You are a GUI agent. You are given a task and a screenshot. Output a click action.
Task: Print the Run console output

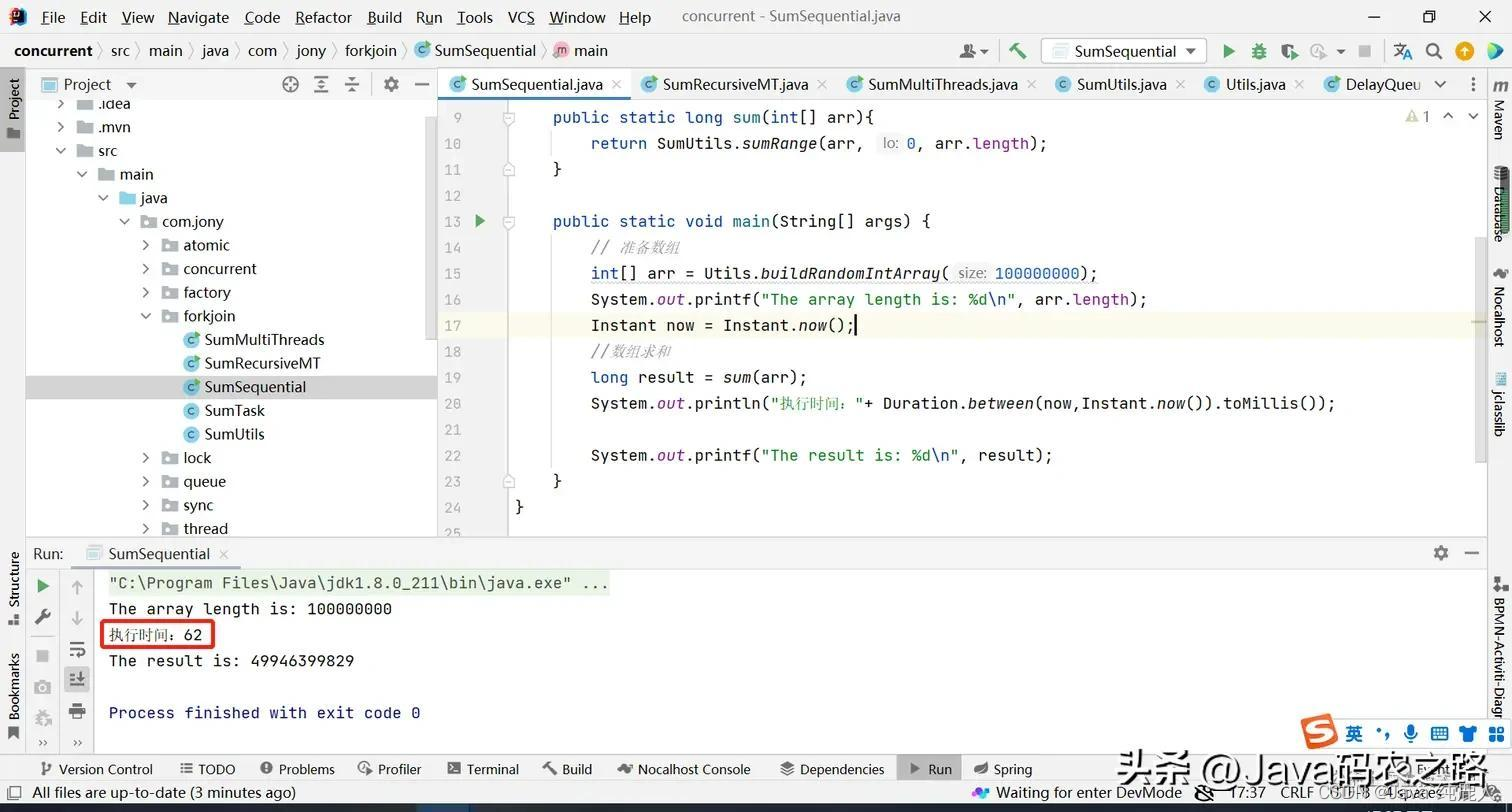tap(77, 711)
